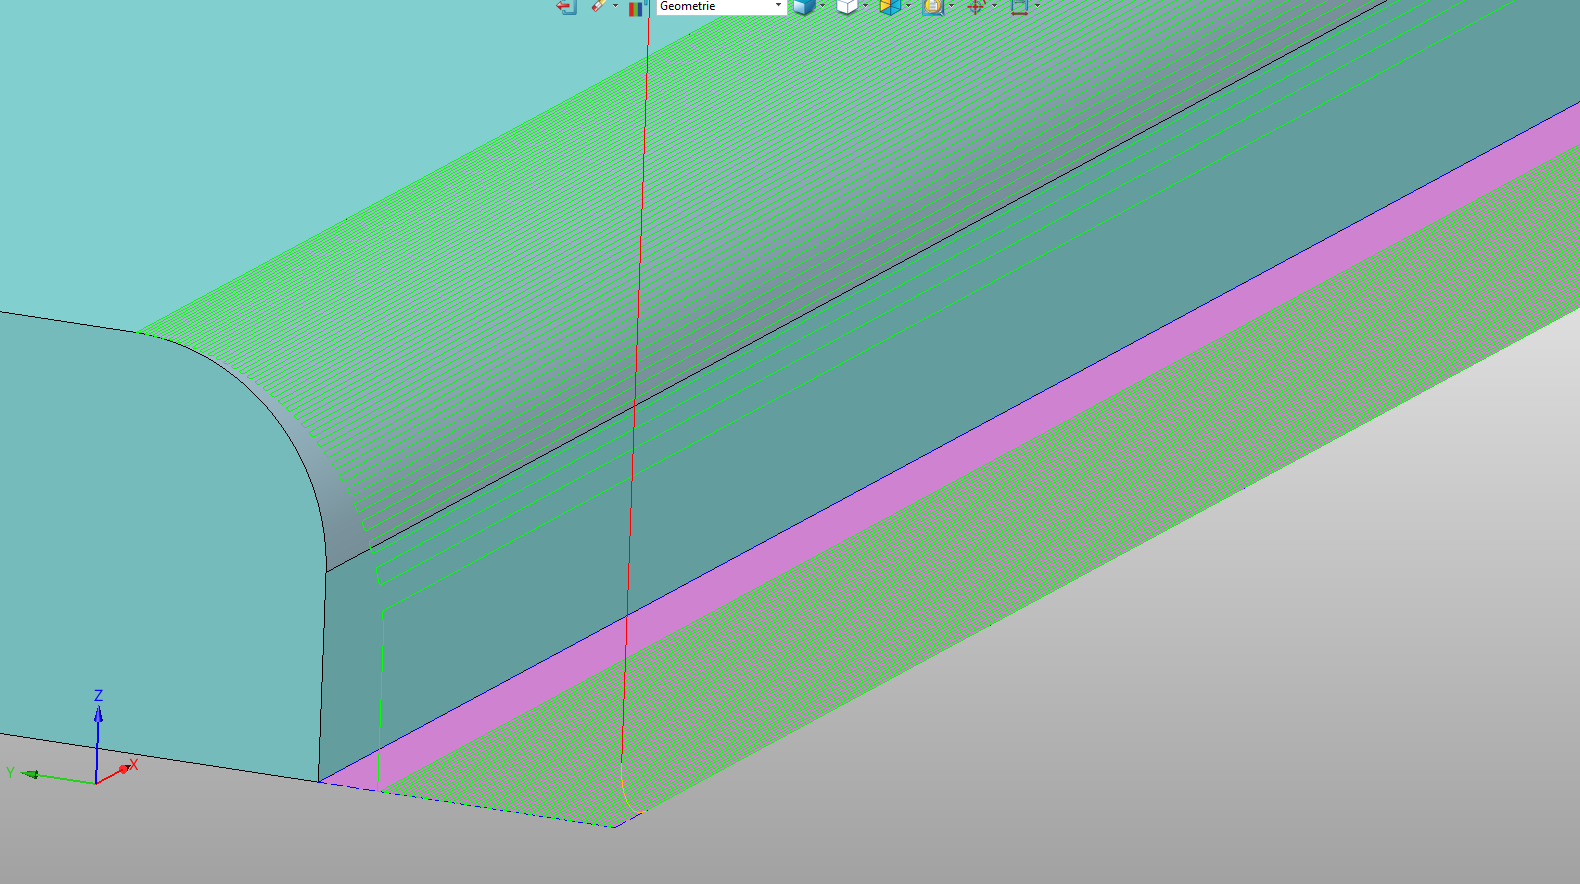
Task: Open the RGB color bars icon
Action: tap(636, 8)
